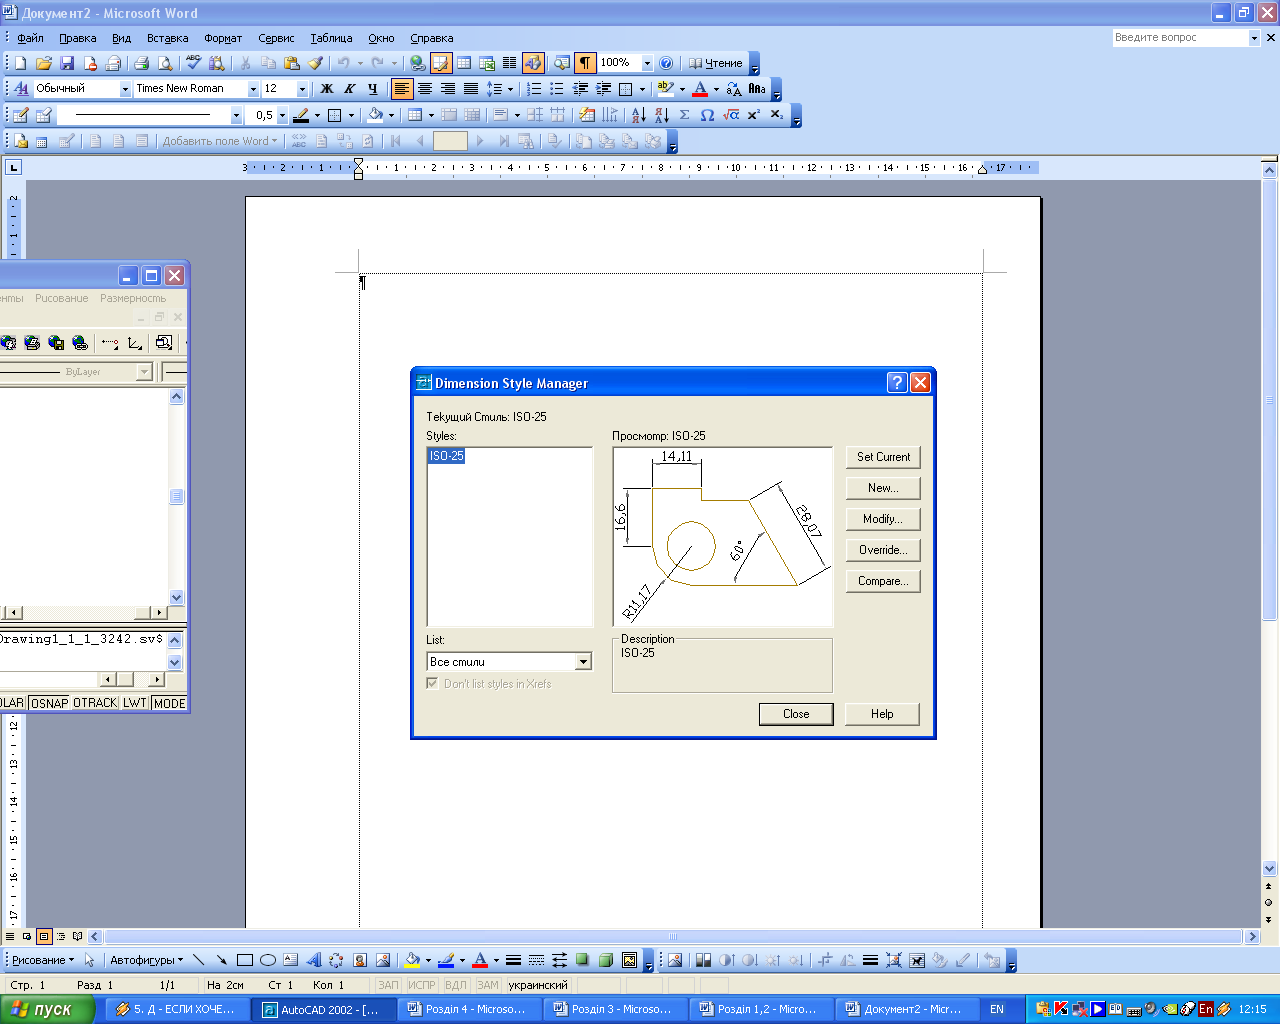
Task: Insert WordArt from the Drawing toolbar
Action: pos(314,960)
